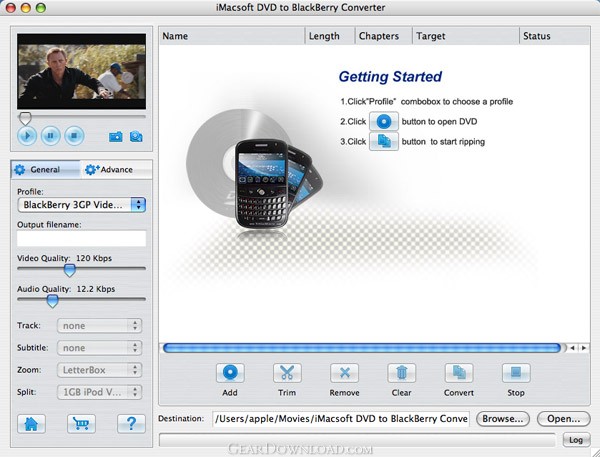Viewport: 600px width, 457px height.
Task: Click the Clear trash icon
Action: point(401,373)
